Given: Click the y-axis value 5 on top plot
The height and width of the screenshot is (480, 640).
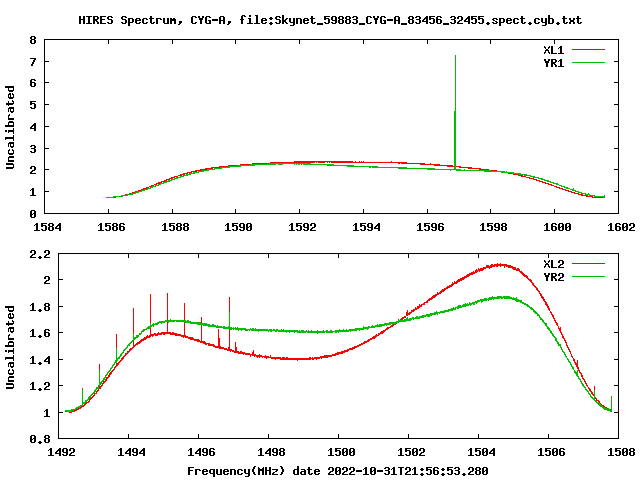Looking at the screenshot, I should [x=33, y=105].
